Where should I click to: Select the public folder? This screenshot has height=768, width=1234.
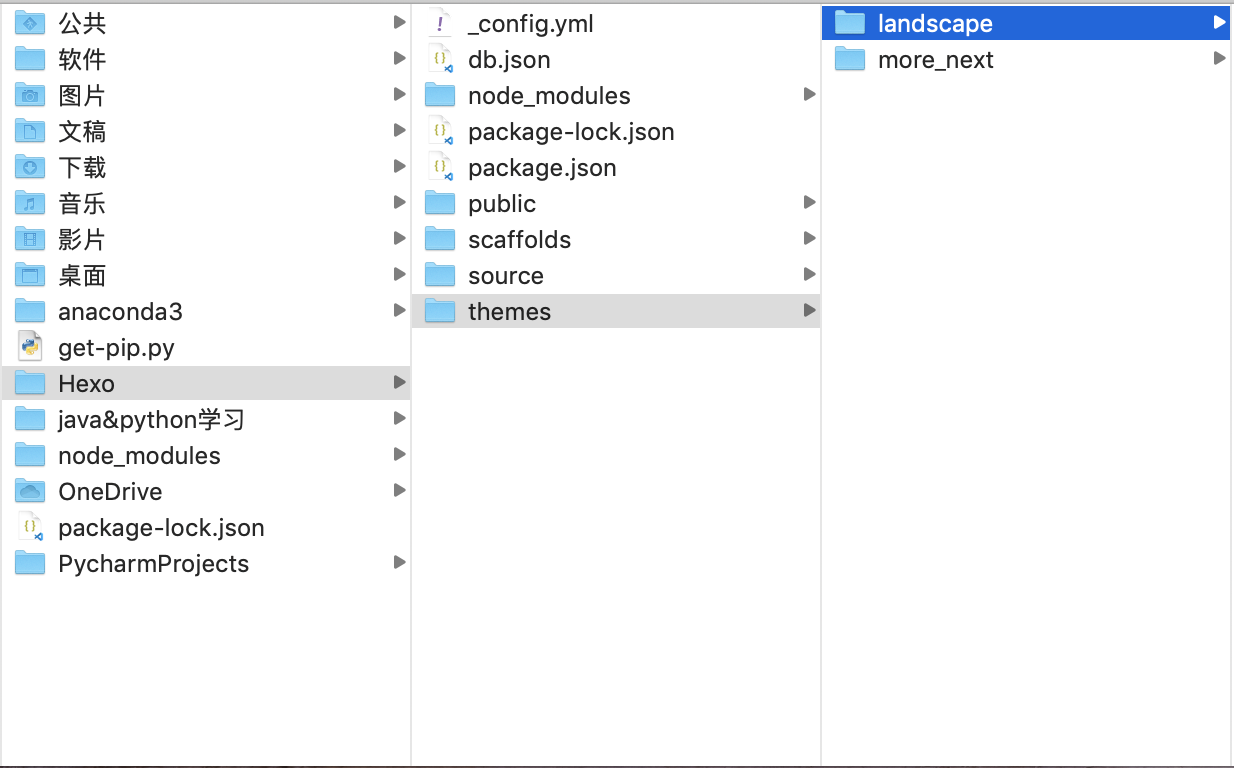(501, 203)
